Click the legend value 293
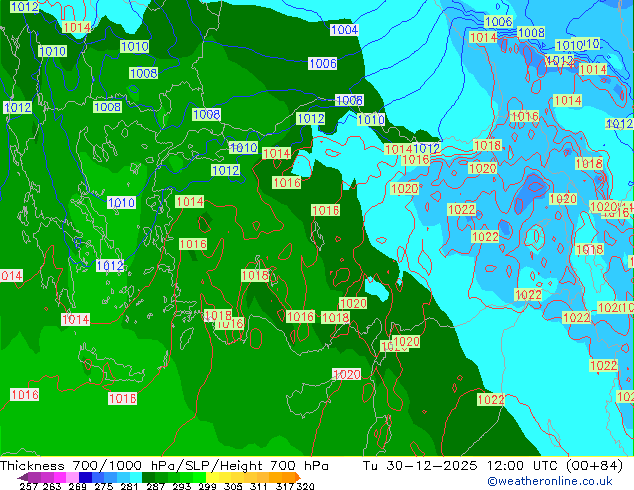This screenshot has width=634, height=490. (182, 486)
